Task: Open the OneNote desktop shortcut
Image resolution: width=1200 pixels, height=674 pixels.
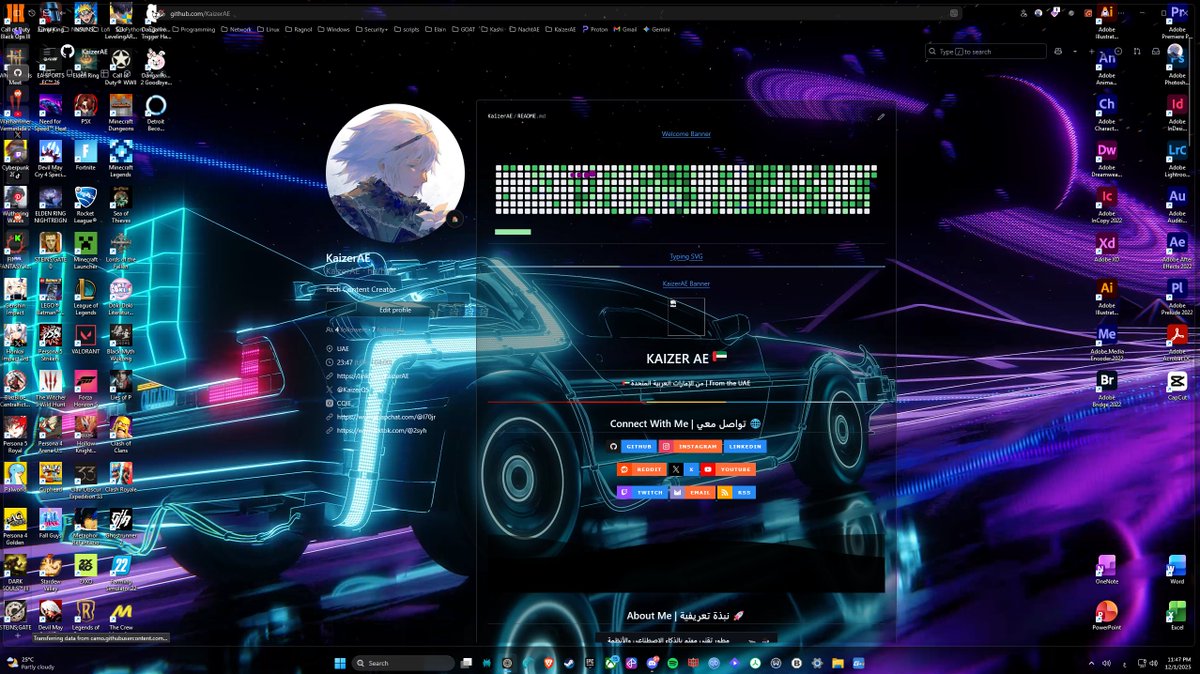Action: tap(1106, 569)
